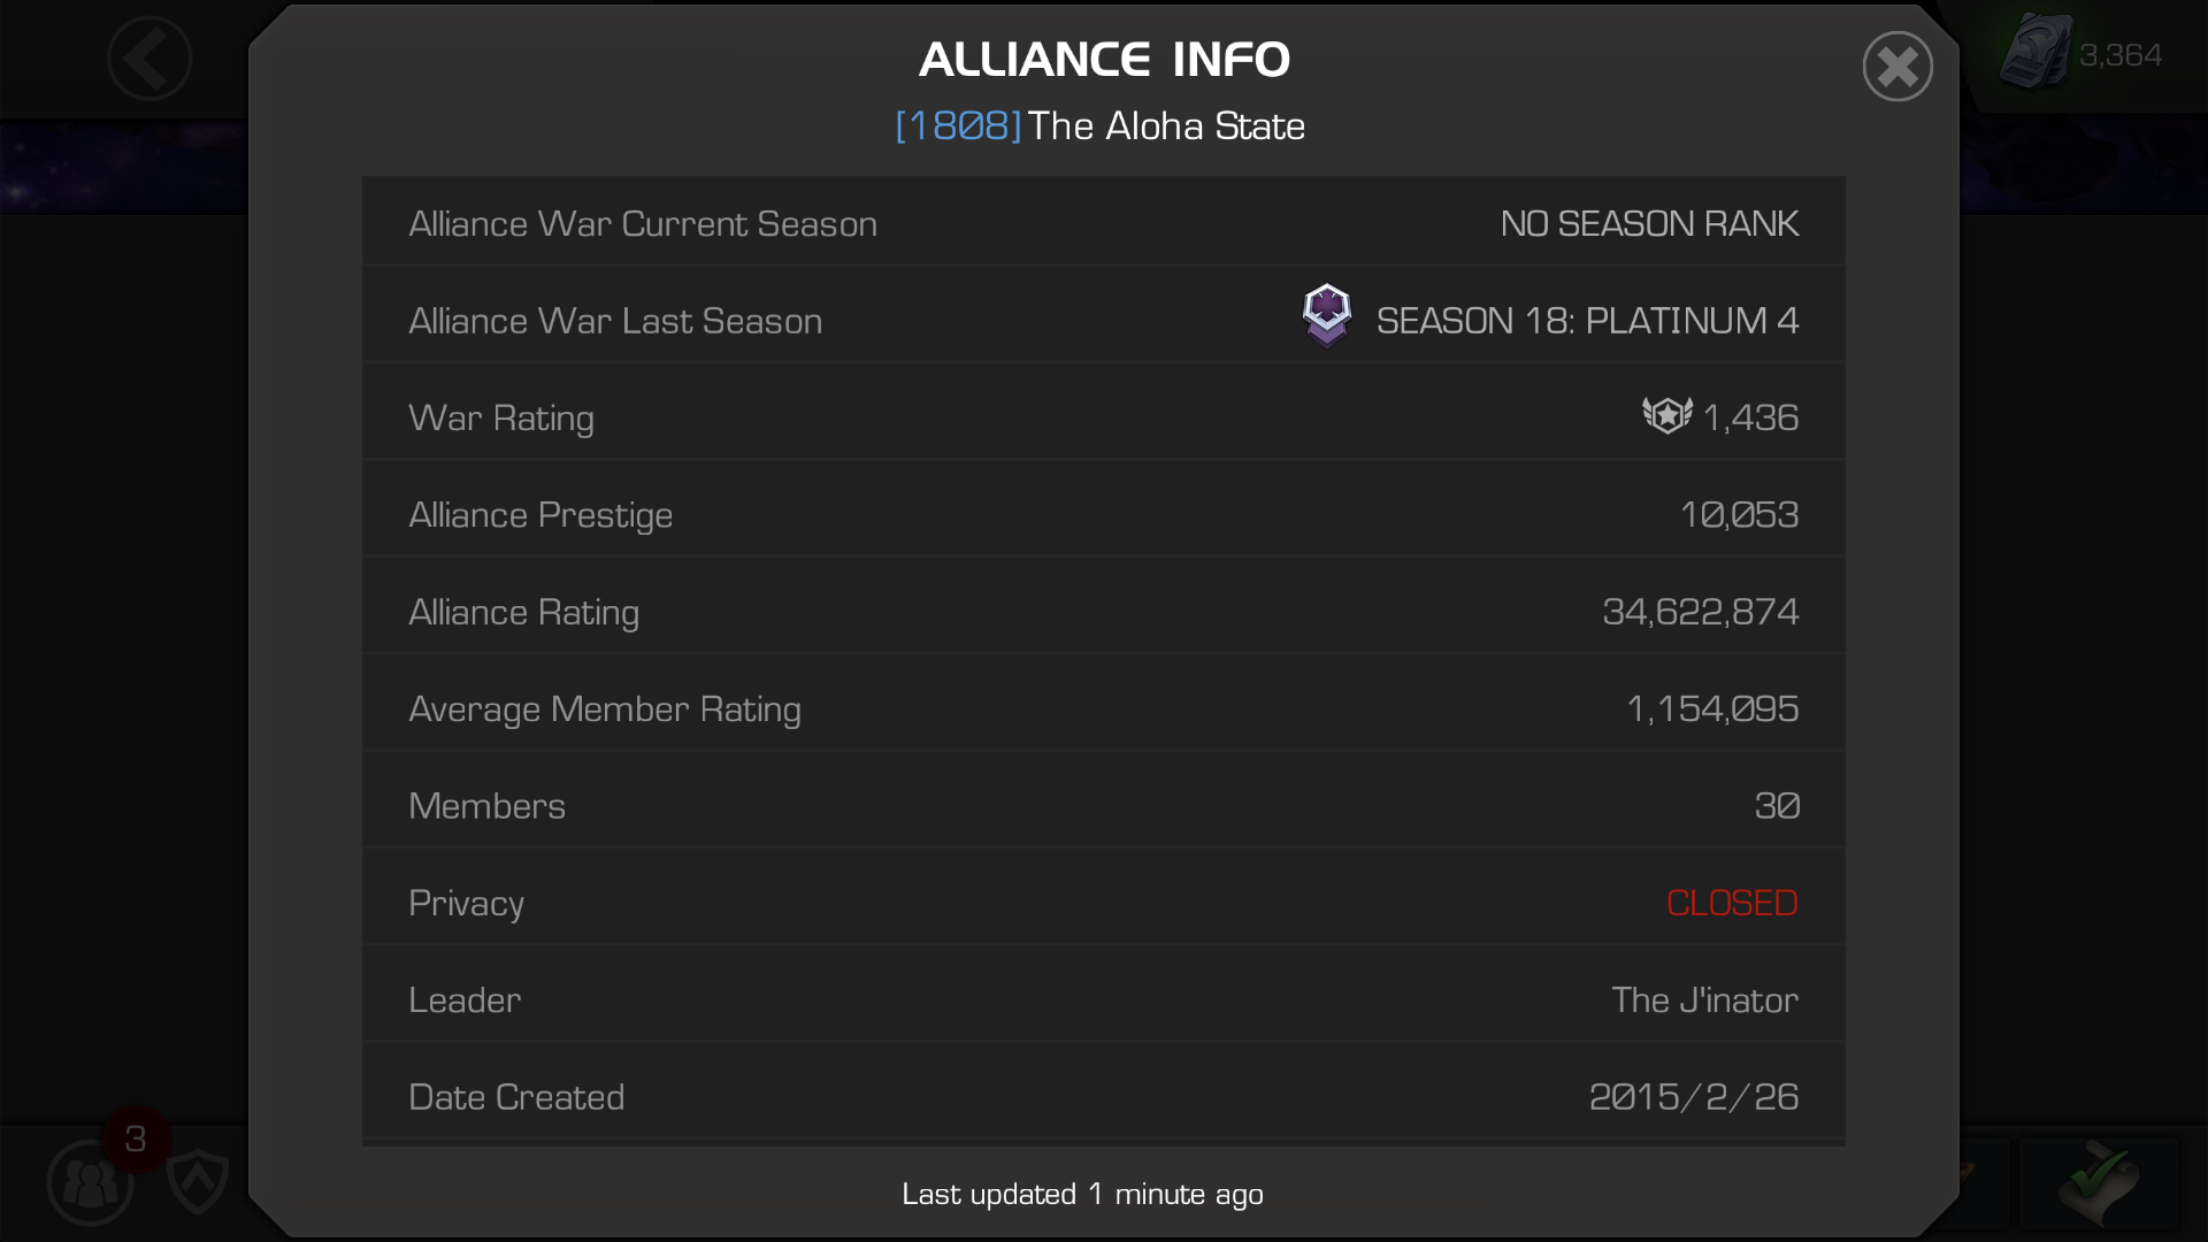Tap the Alliance Rating value 34,622,874
2208x1242 pixels.
(1700, 611)
